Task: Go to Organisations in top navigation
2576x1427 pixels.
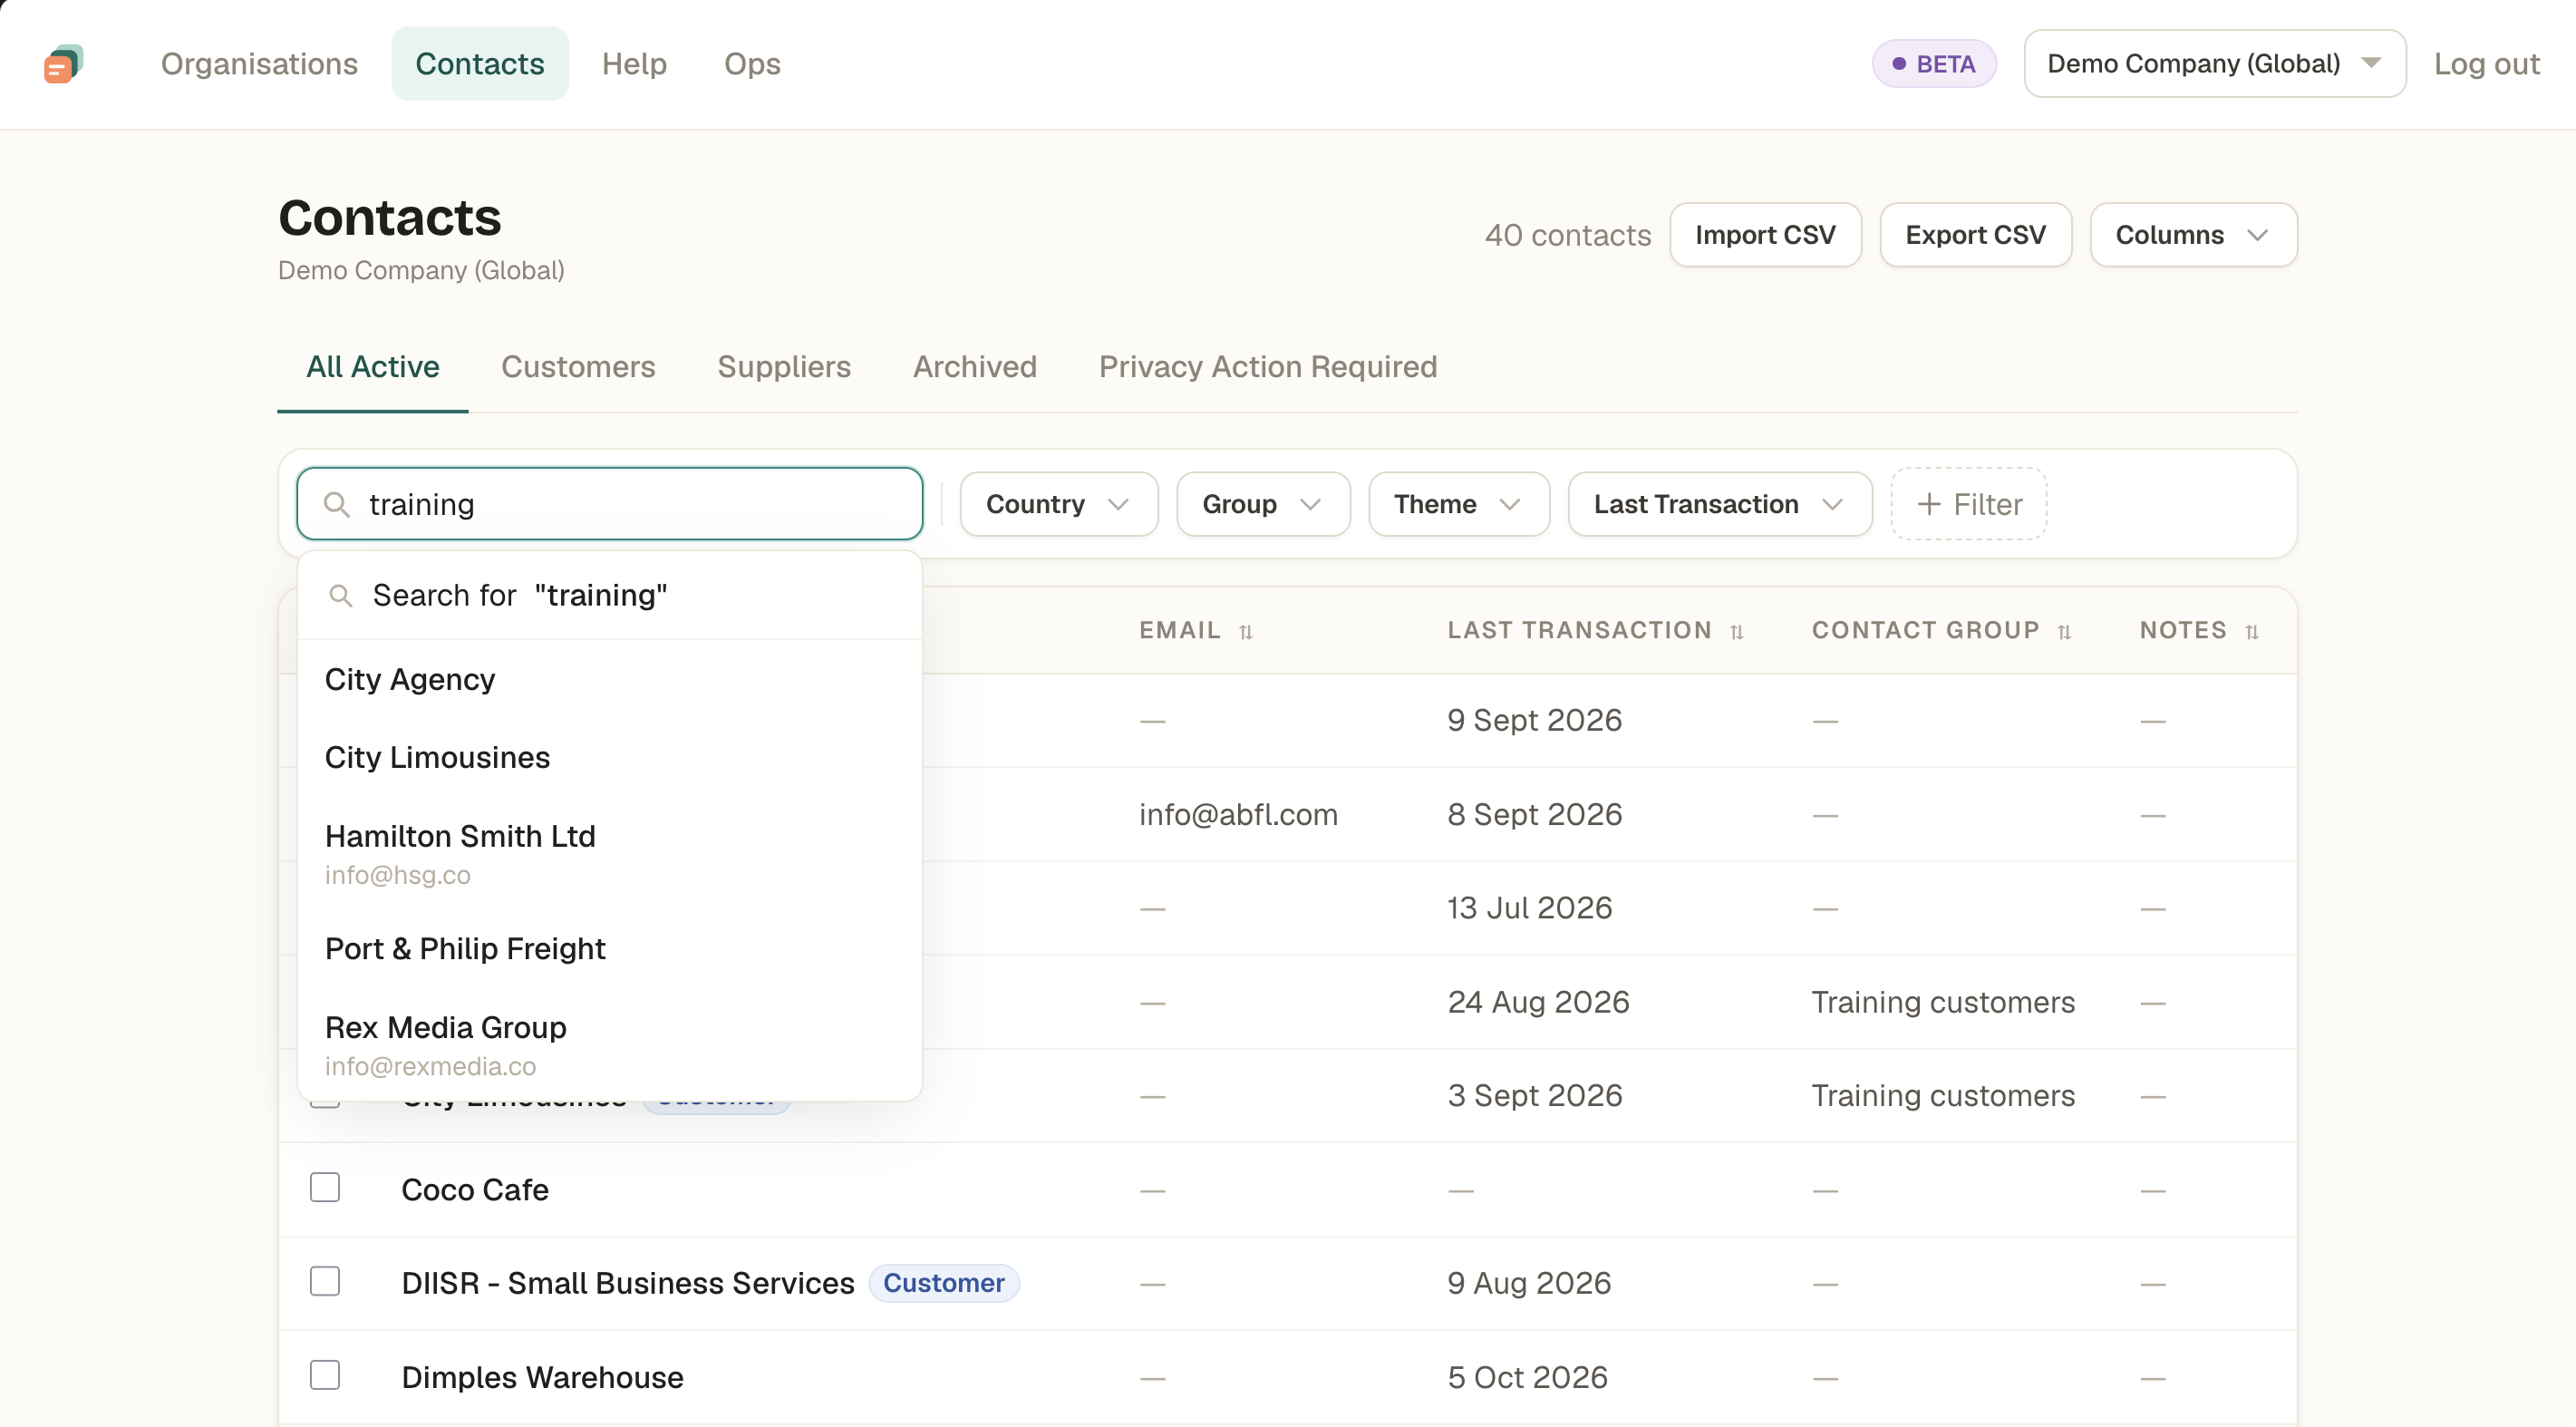Action: click(x=259, y=63)
